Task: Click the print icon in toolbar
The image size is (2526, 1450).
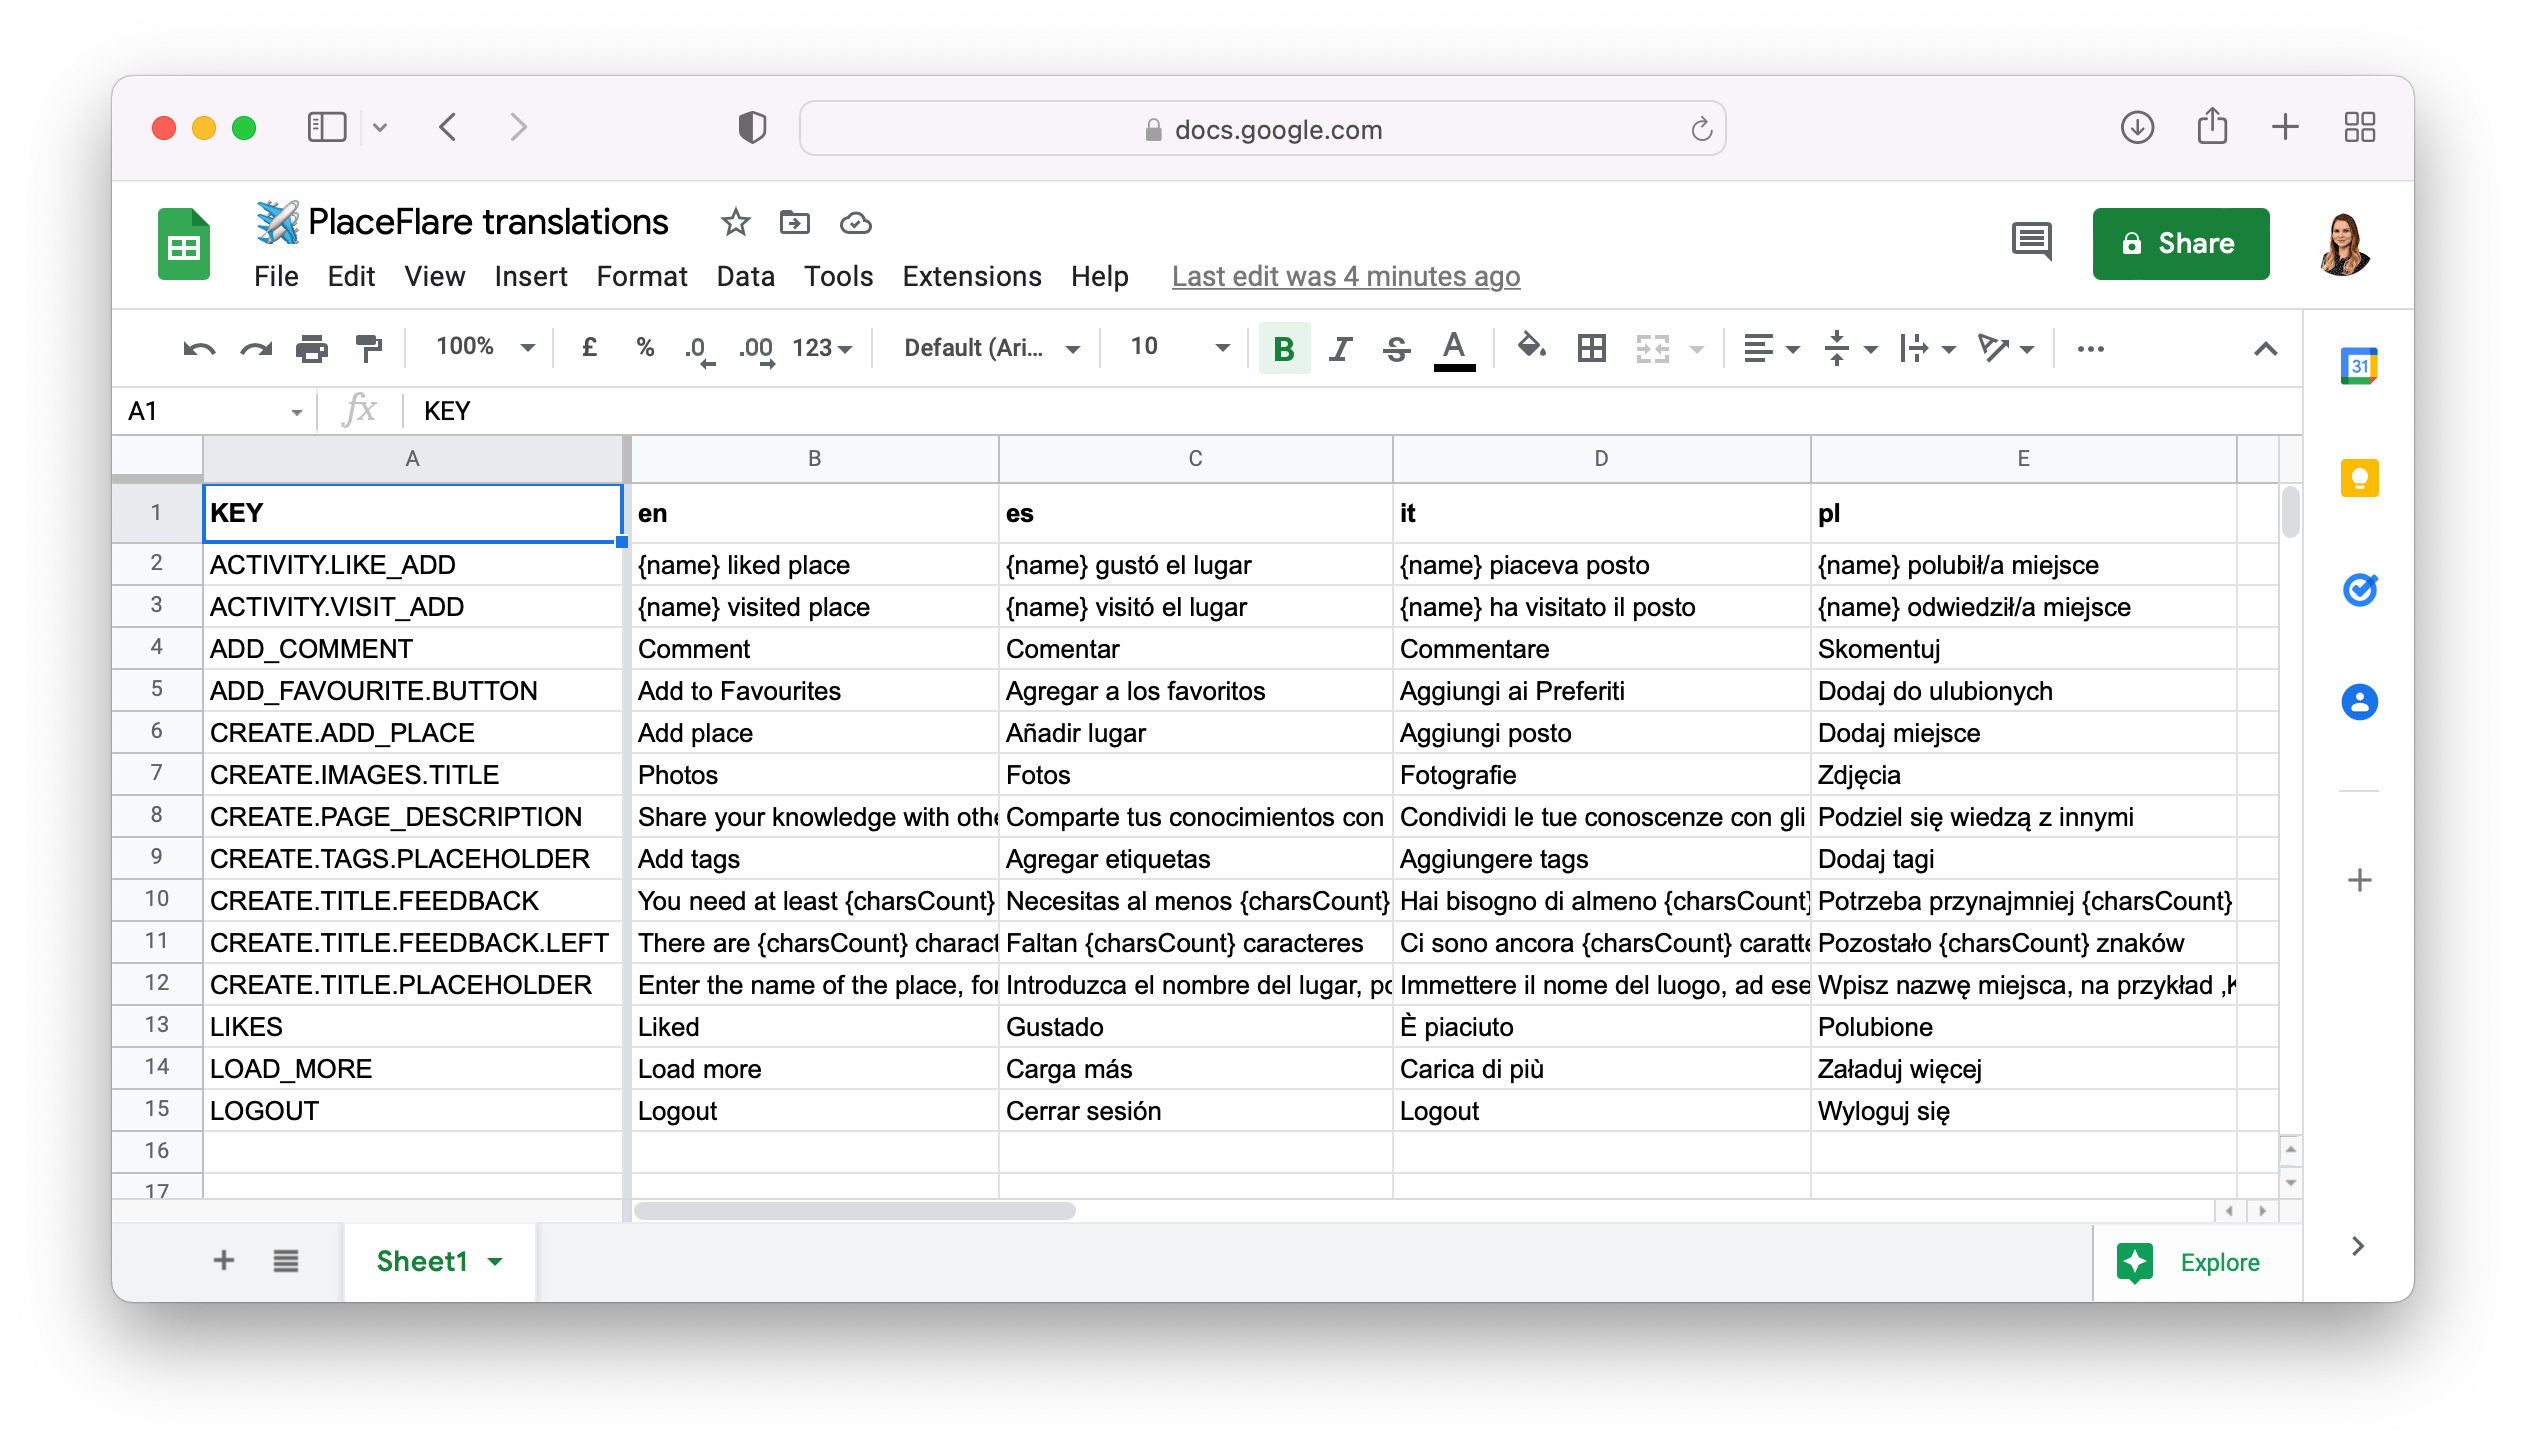Action: point(312,348)
